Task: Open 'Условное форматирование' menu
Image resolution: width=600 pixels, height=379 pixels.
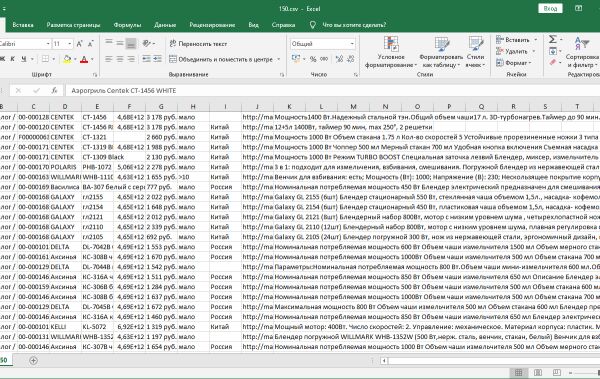Action: click(x=391, y=52)
